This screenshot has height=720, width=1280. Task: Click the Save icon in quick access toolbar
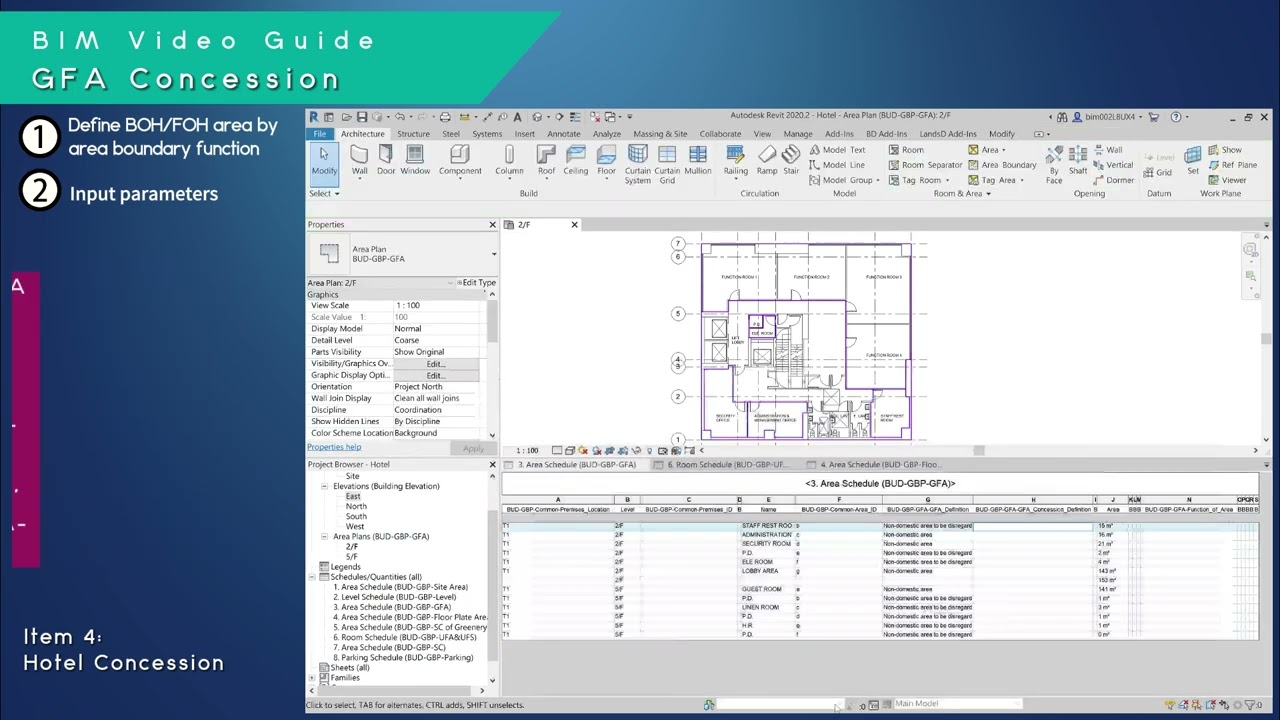(362, 117)
